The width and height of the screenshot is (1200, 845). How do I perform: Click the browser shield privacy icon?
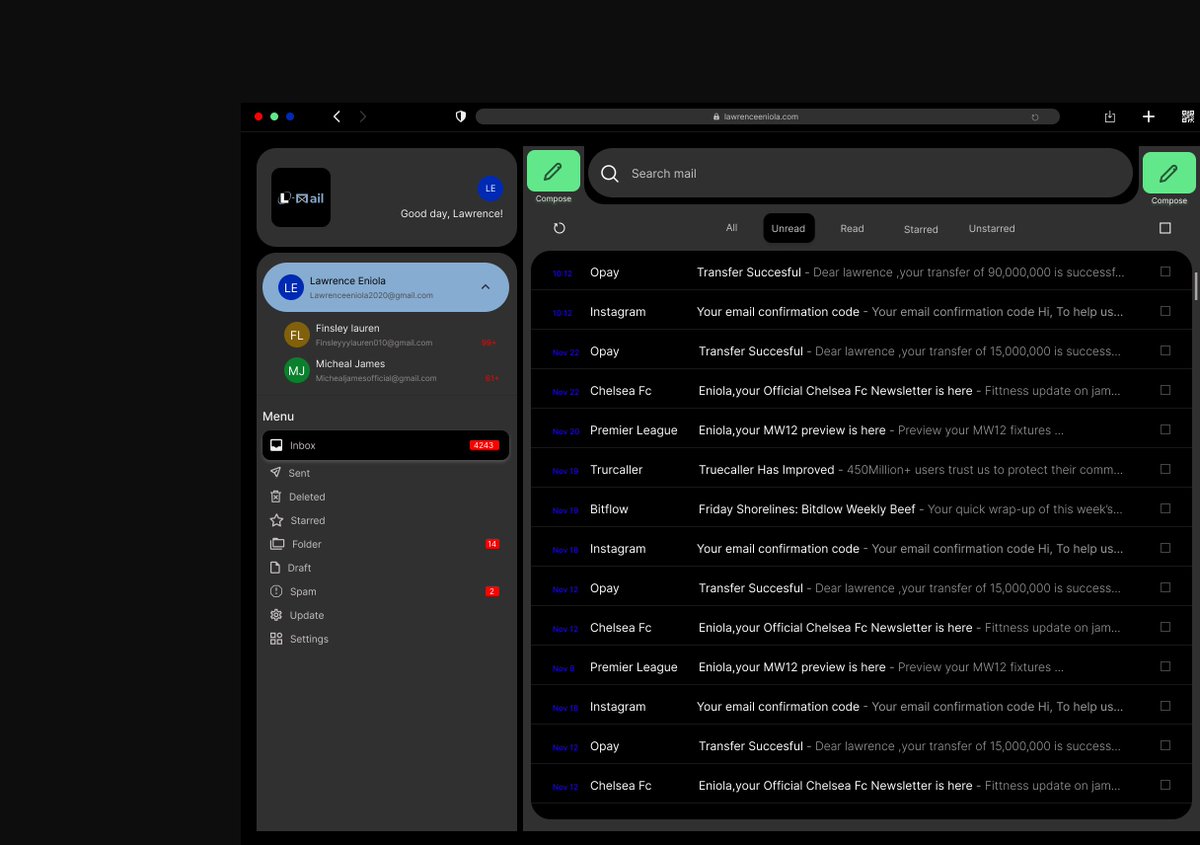click(461, 116)
